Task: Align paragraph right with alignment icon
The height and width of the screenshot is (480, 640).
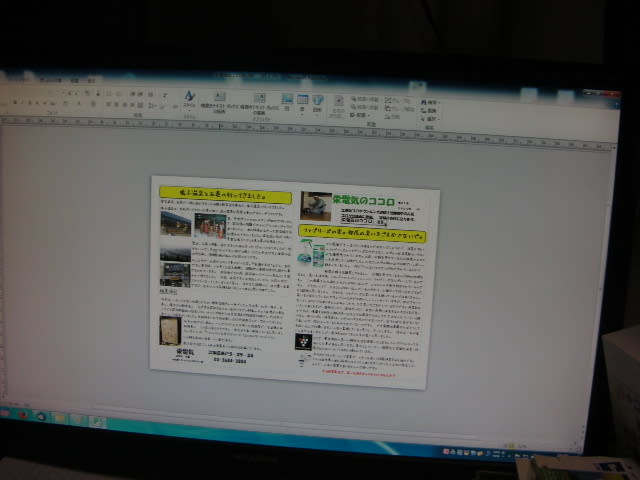Action: (x=124, y=105)
